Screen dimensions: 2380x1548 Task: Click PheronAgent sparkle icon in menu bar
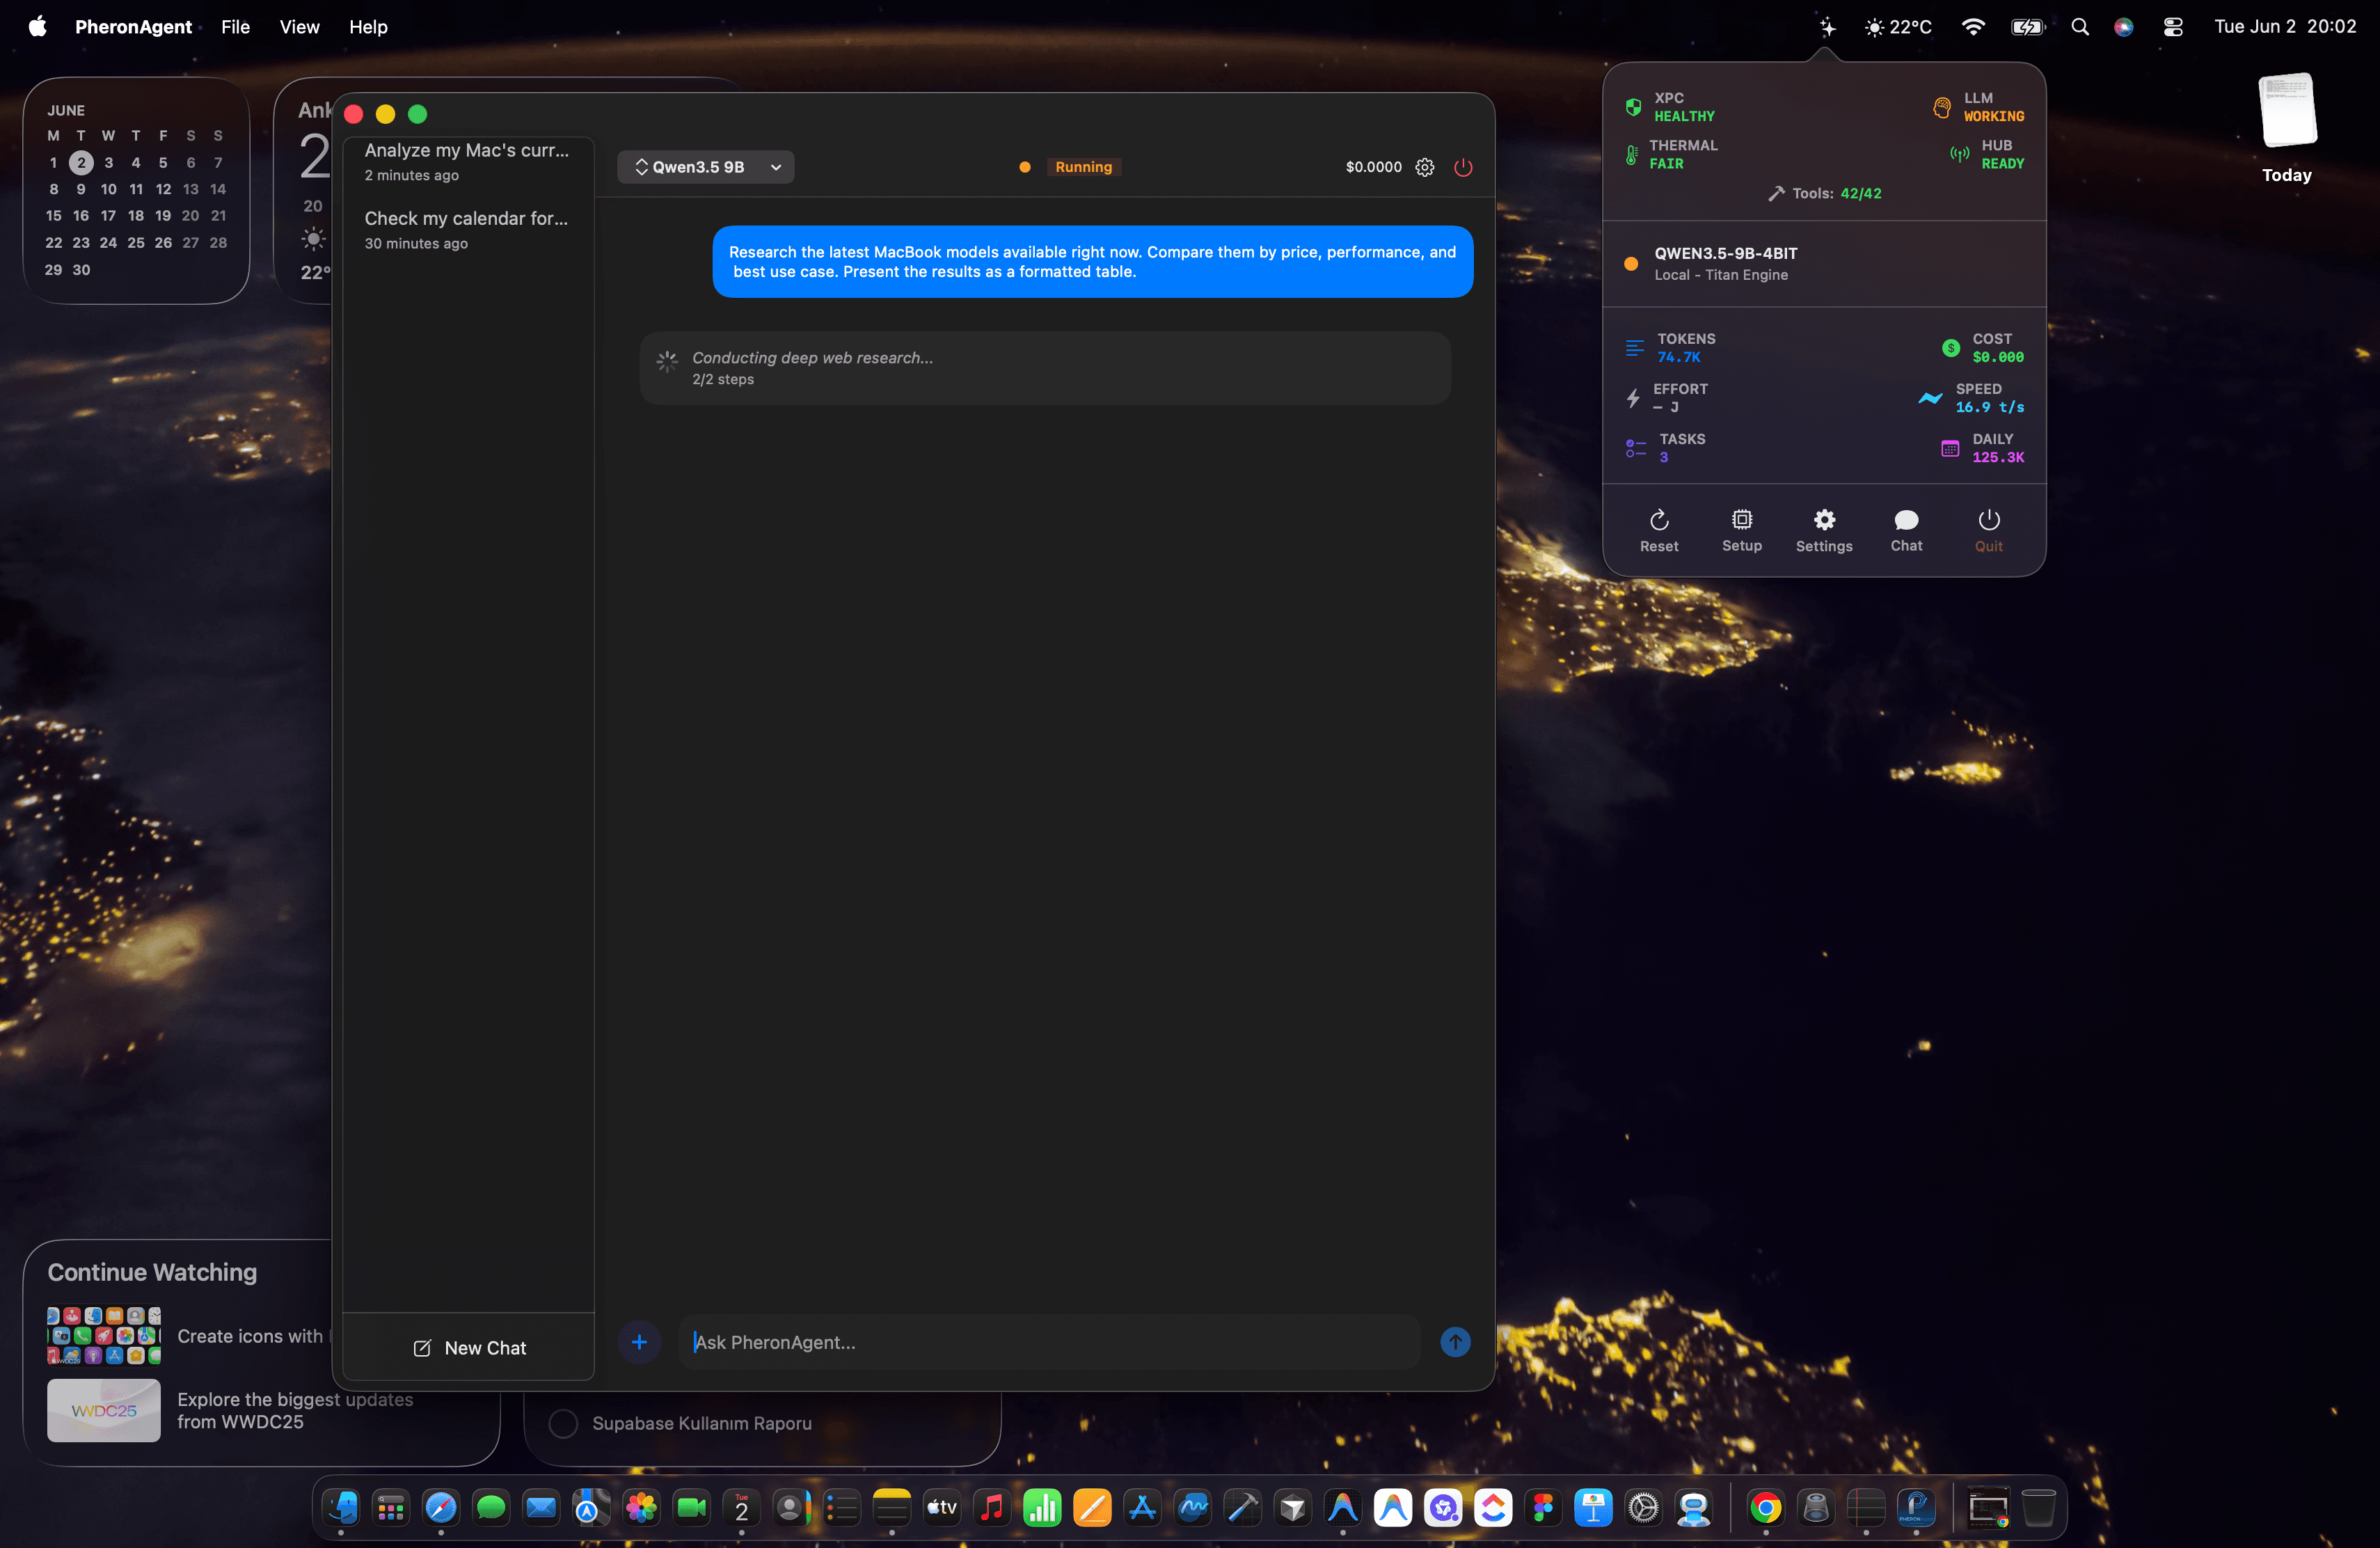(1826, 27)
